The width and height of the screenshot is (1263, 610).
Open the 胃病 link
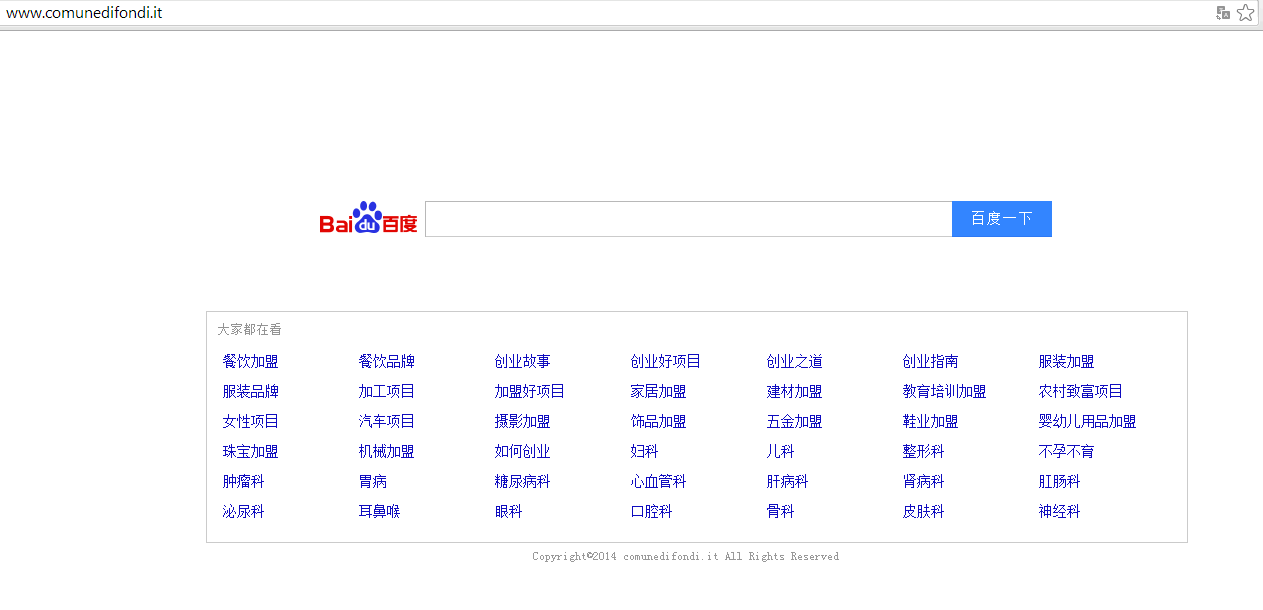tap(373, 482)
